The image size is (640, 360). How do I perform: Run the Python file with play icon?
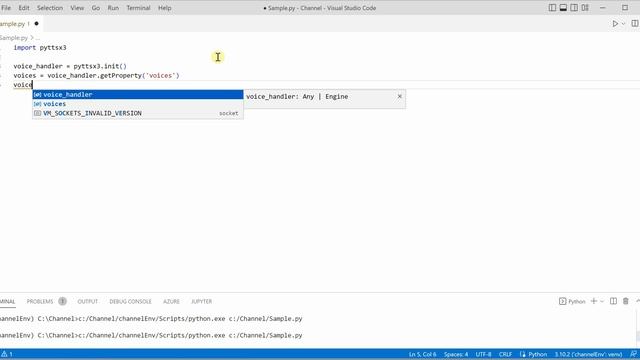[615, 24]
